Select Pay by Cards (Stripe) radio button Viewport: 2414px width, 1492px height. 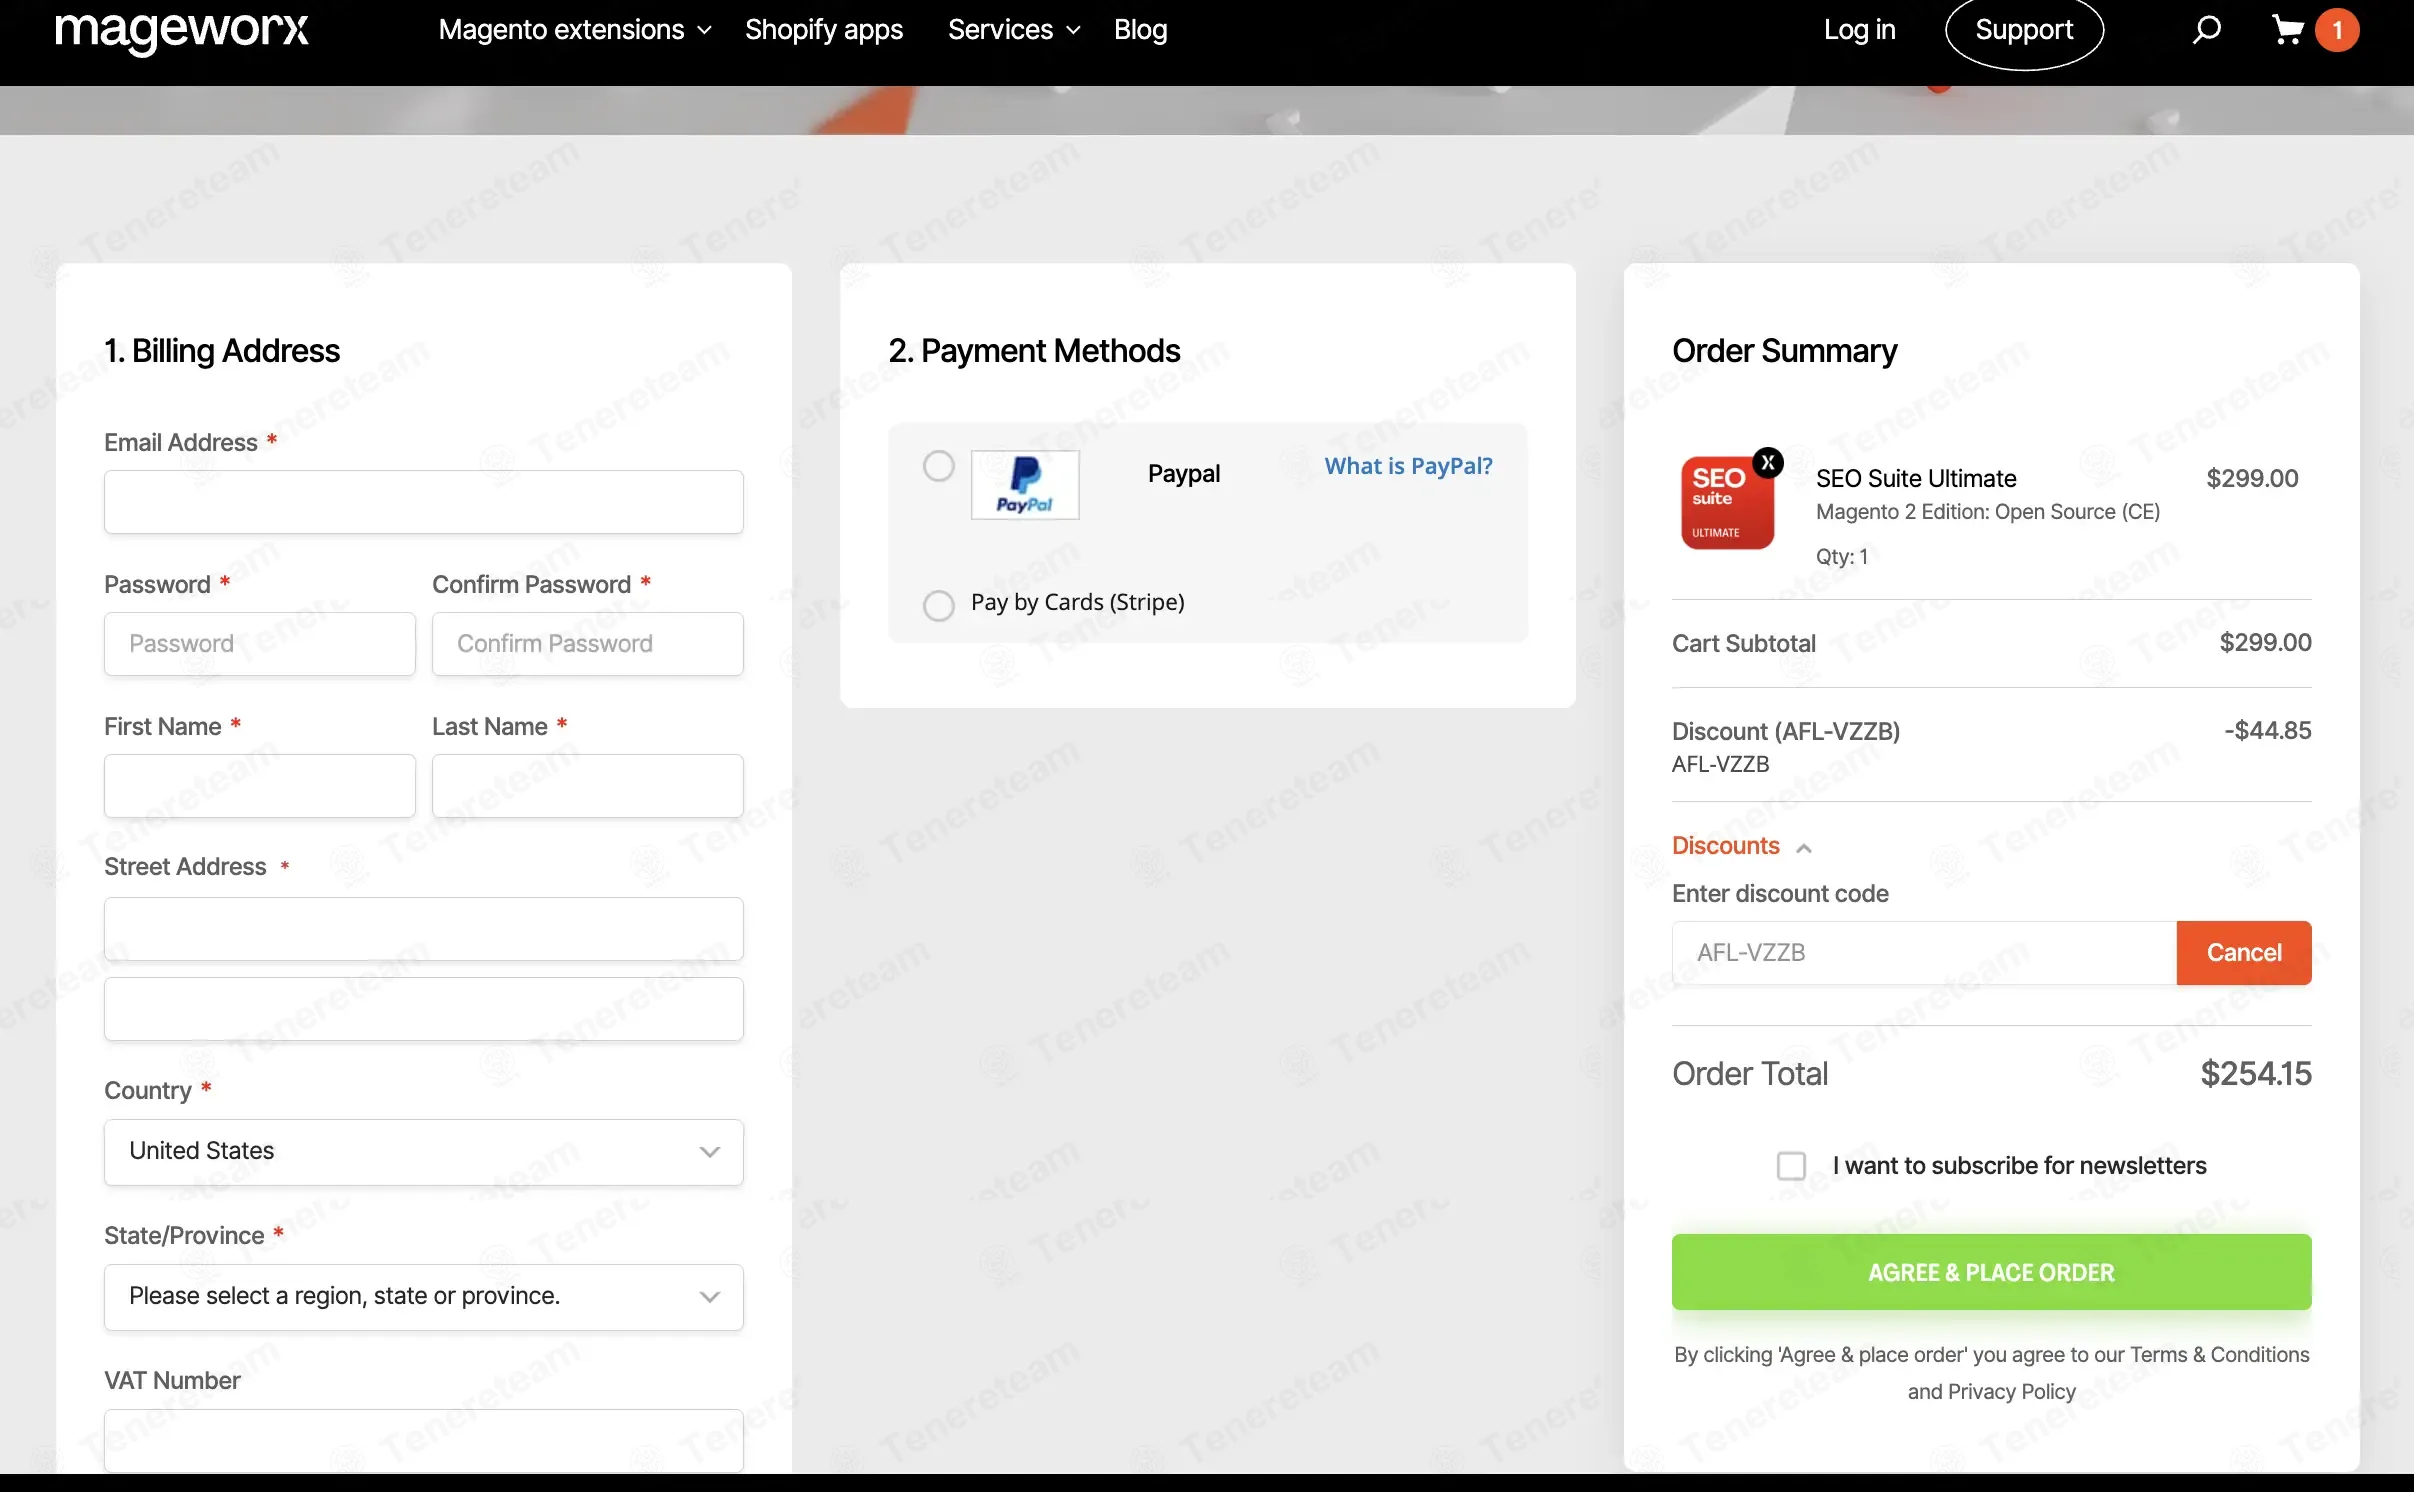tap(938, 604)
